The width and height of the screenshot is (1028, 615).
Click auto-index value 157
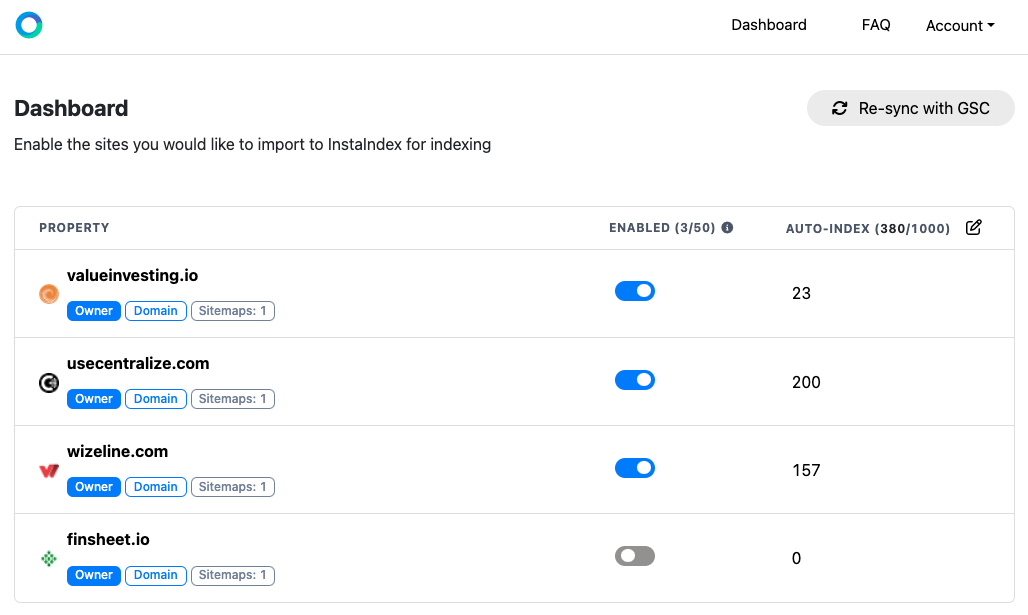806,470
